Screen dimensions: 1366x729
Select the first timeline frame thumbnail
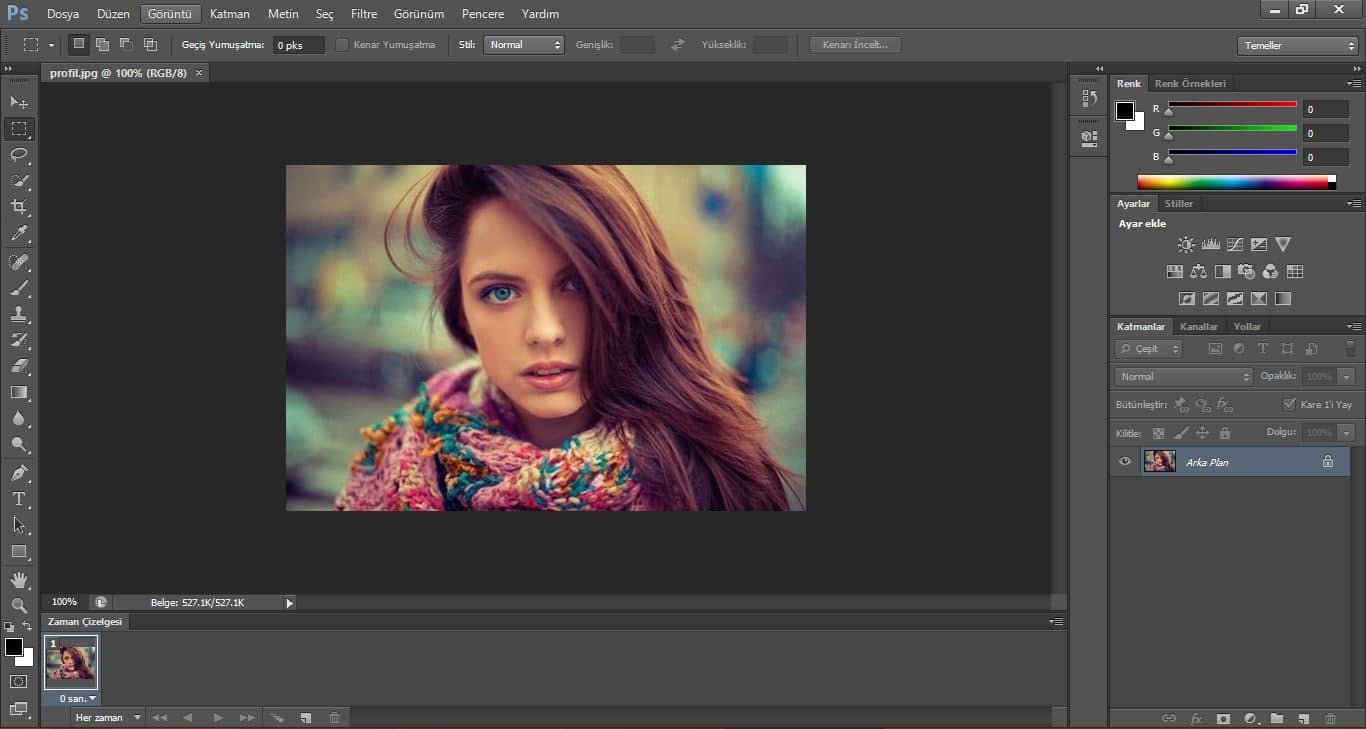(71, 663)
